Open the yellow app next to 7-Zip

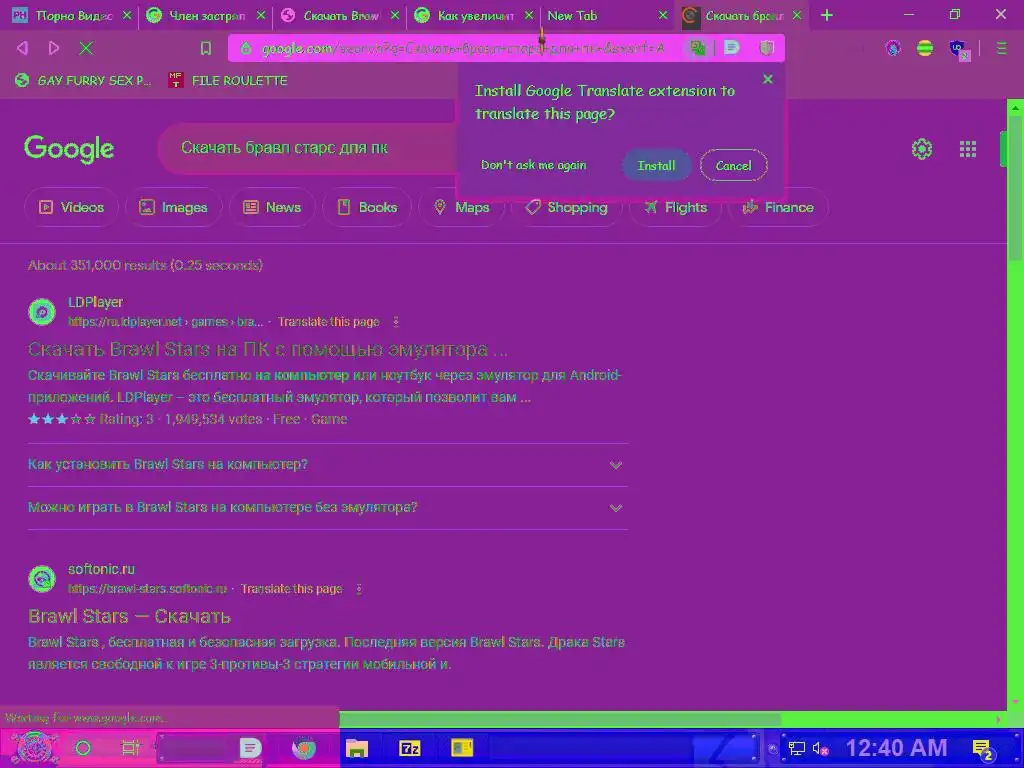462,748
